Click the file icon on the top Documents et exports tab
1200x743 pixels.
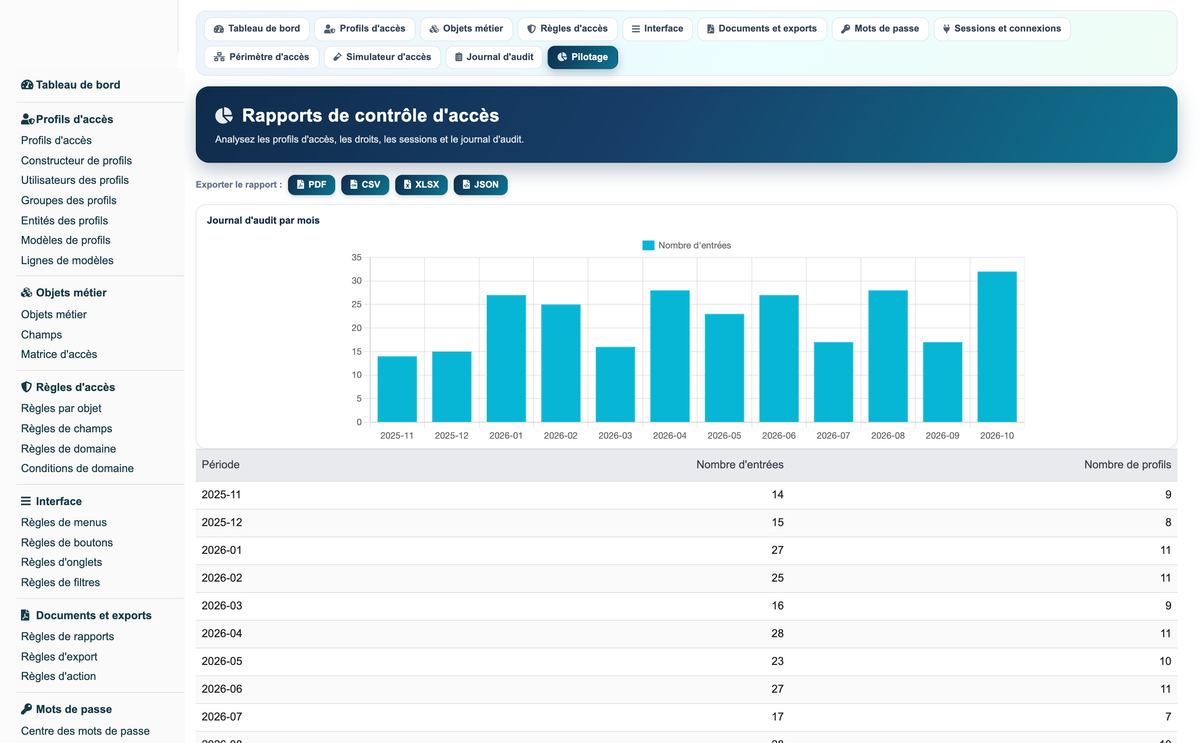click(711, 29)
